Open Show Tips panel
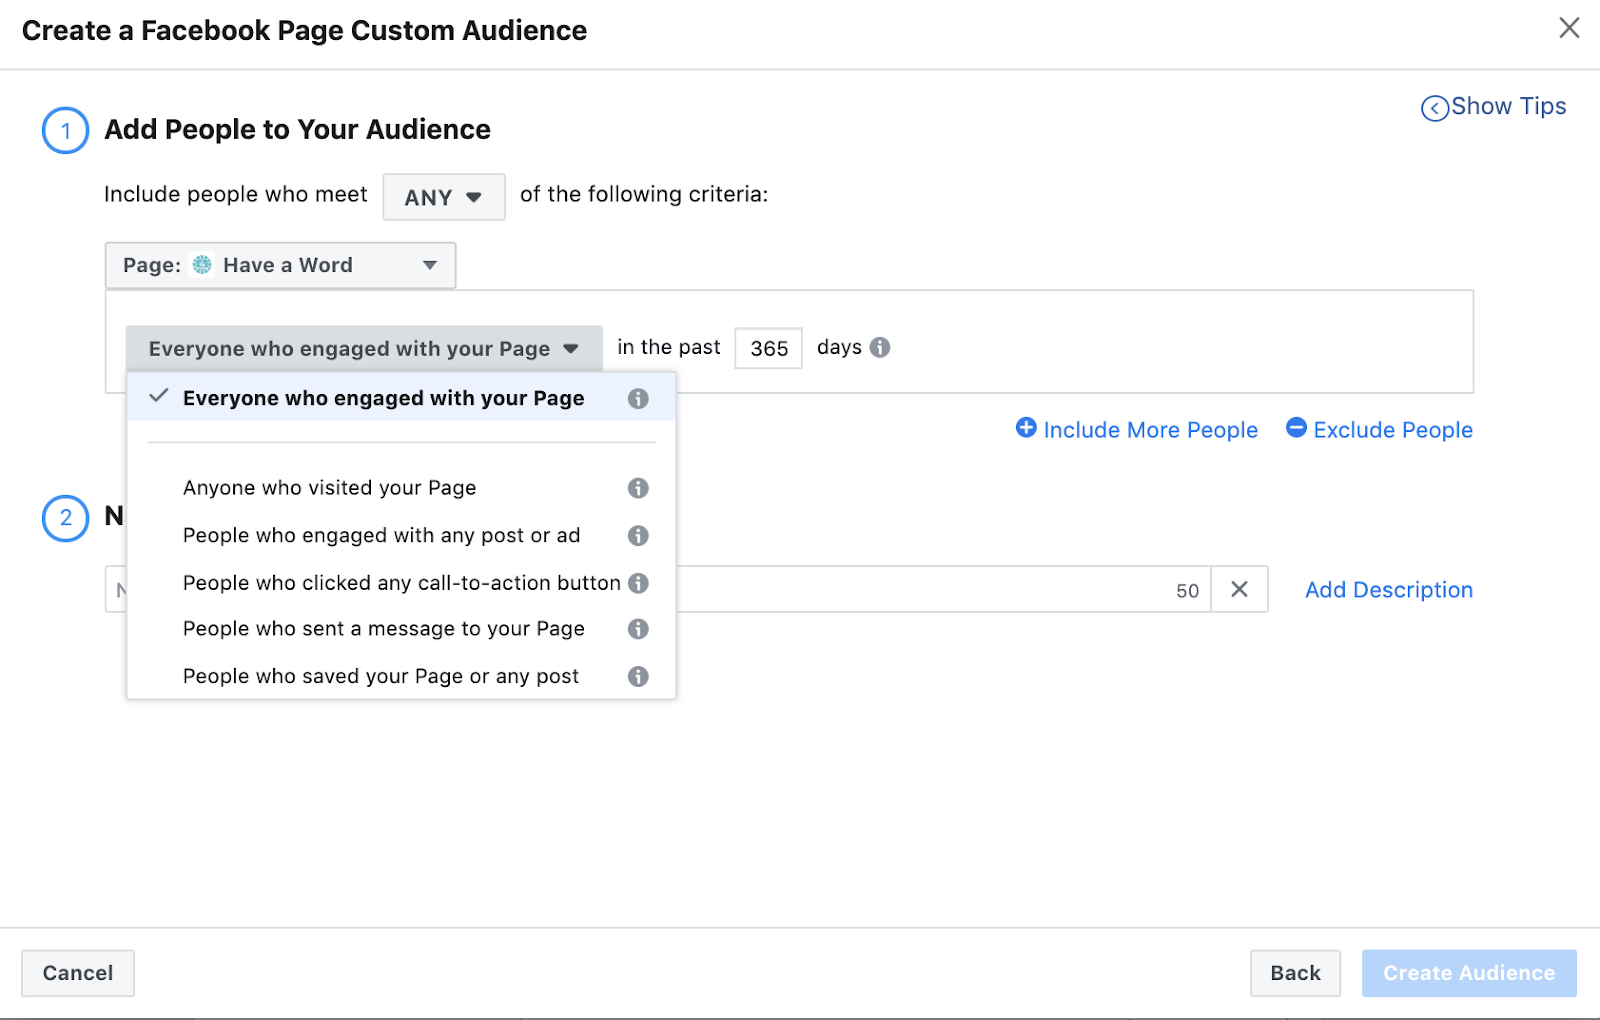Viewport: 1600px width, 1020px height. (x=1494, y=107)
